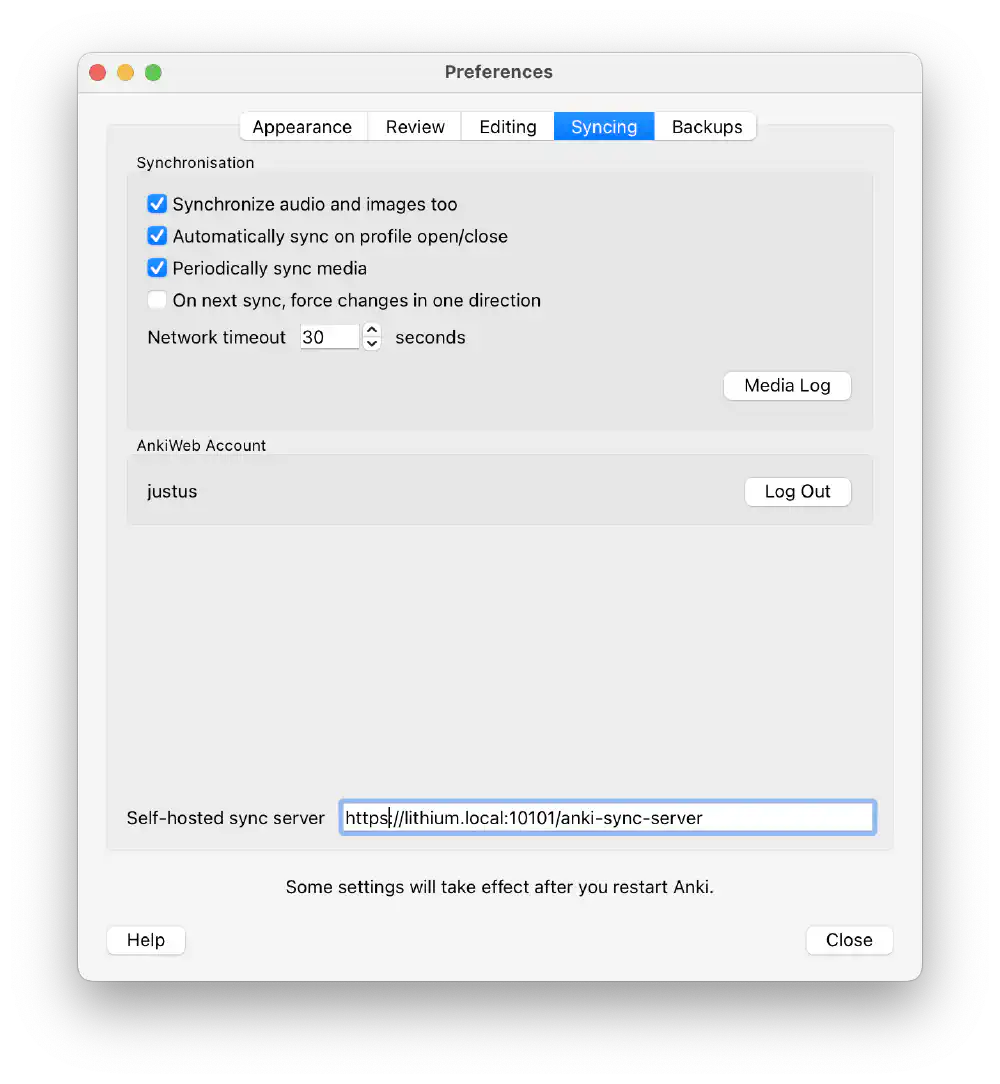Close the Preferences window
Viewport: 1000px width, 1084px height.
[x=849, y=940]
